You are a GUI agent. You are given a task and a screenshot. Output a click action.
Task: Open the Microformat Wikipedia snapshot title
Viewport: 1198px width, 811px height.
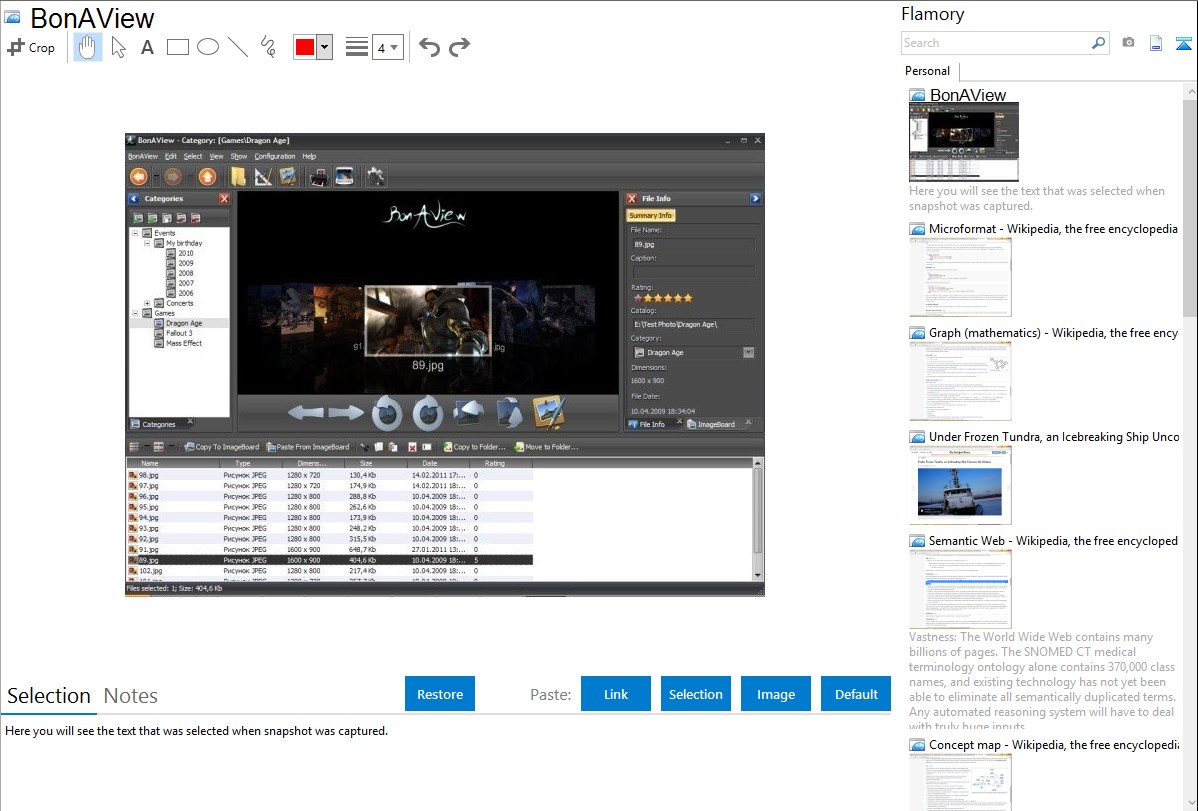tap(1053, 229)
